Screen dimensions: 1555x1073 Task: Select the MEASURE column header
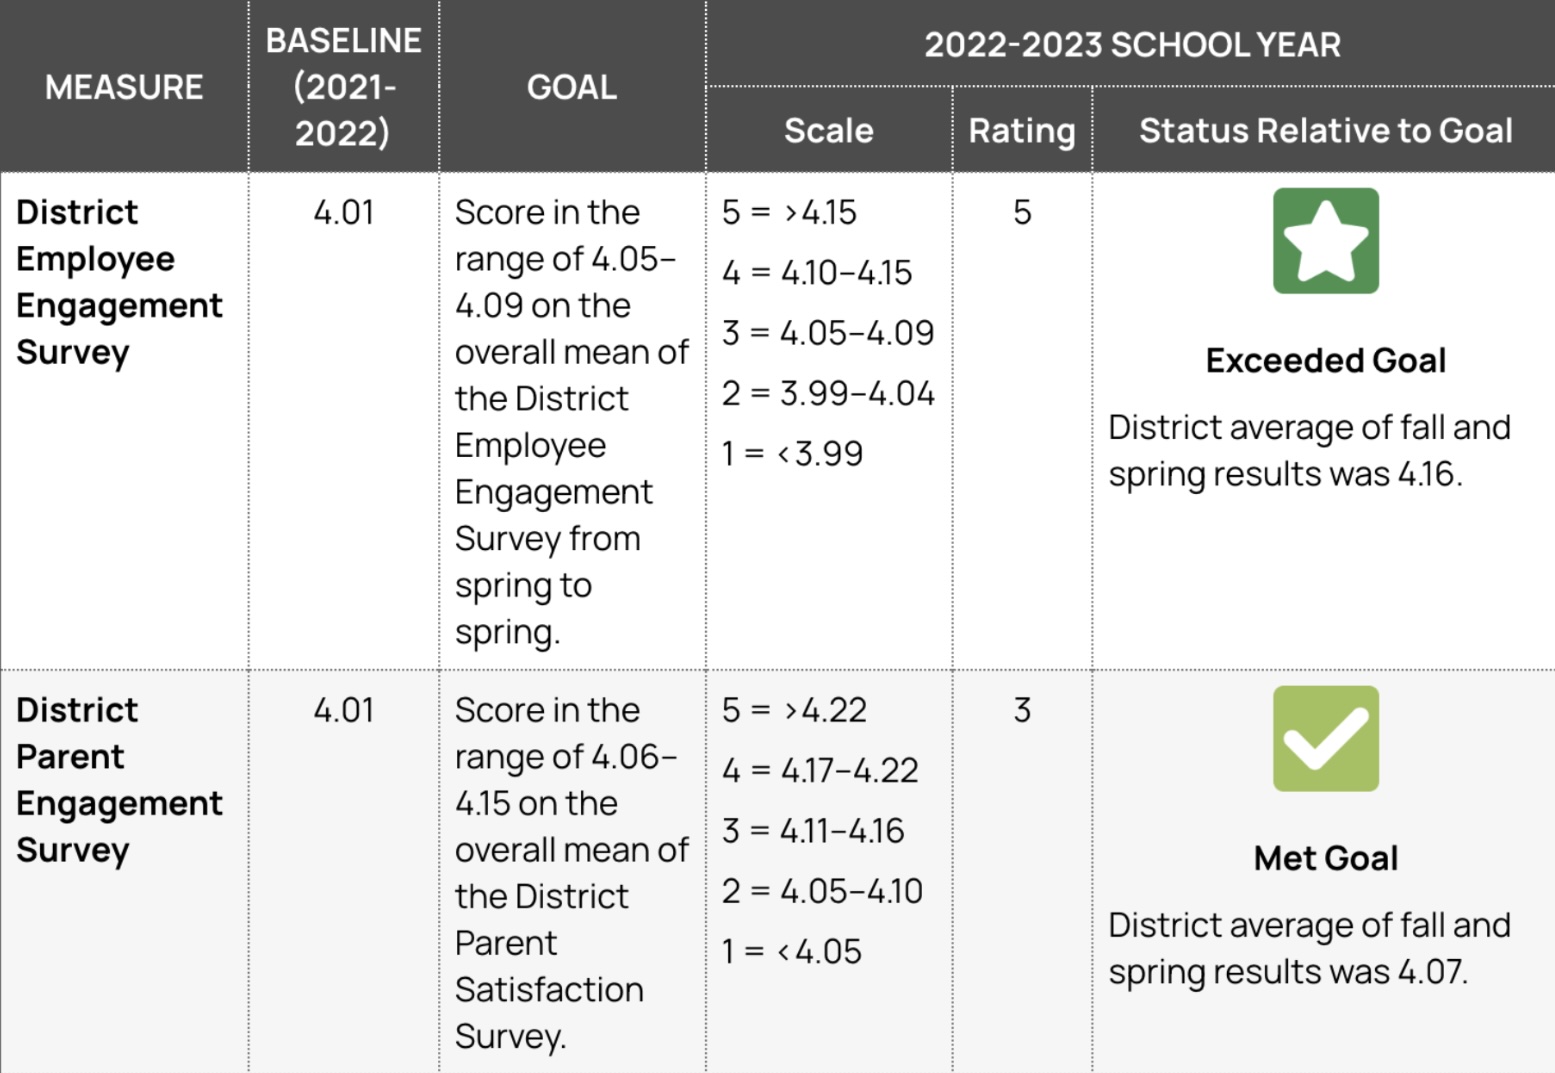click(124, 87)
